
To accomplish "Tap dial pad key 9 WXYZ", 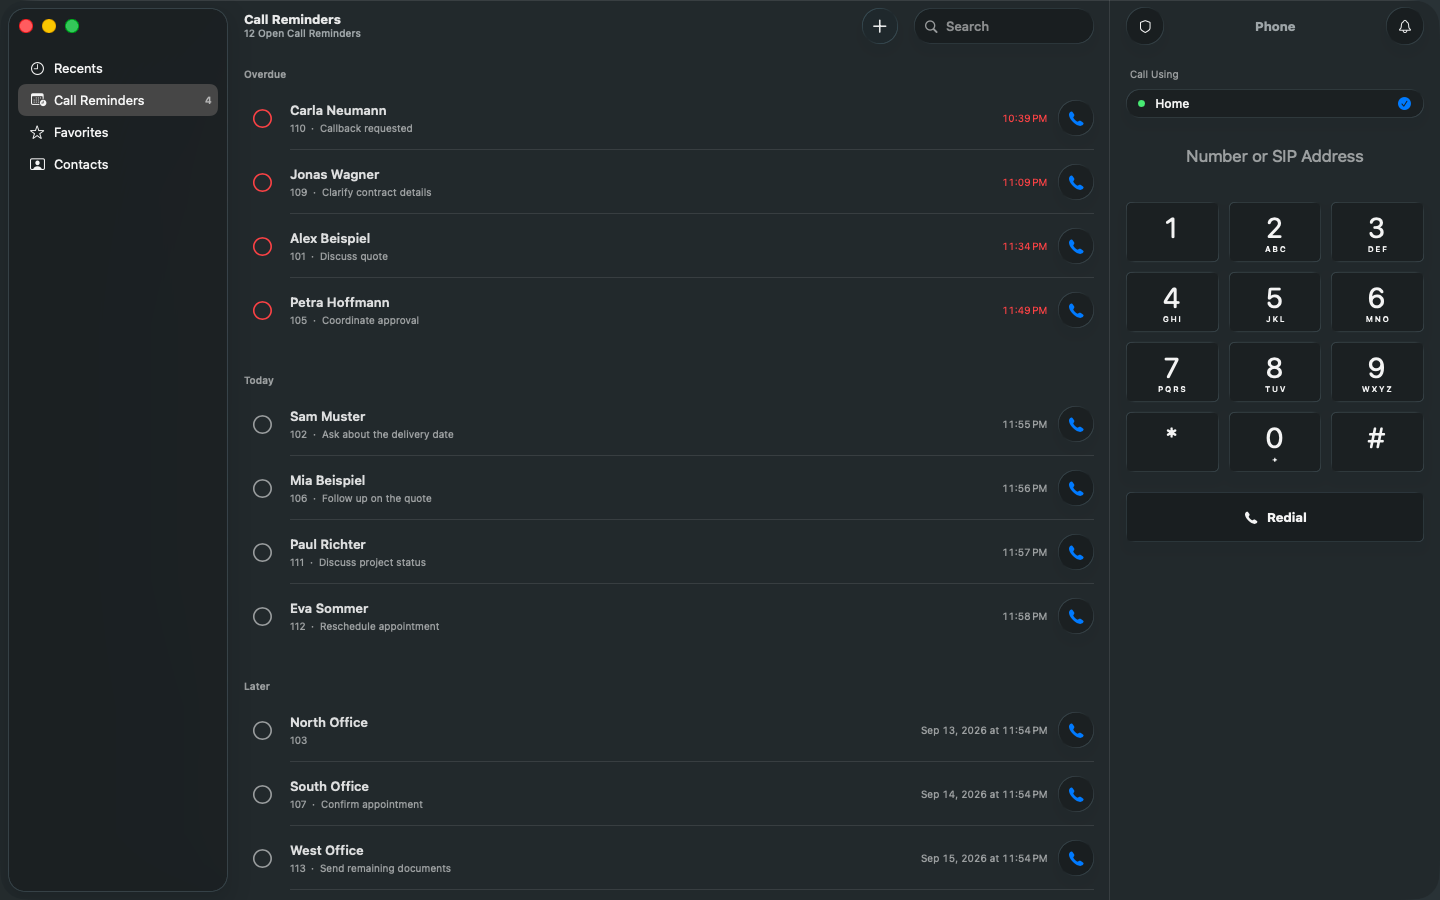I will click(1377, 372).
